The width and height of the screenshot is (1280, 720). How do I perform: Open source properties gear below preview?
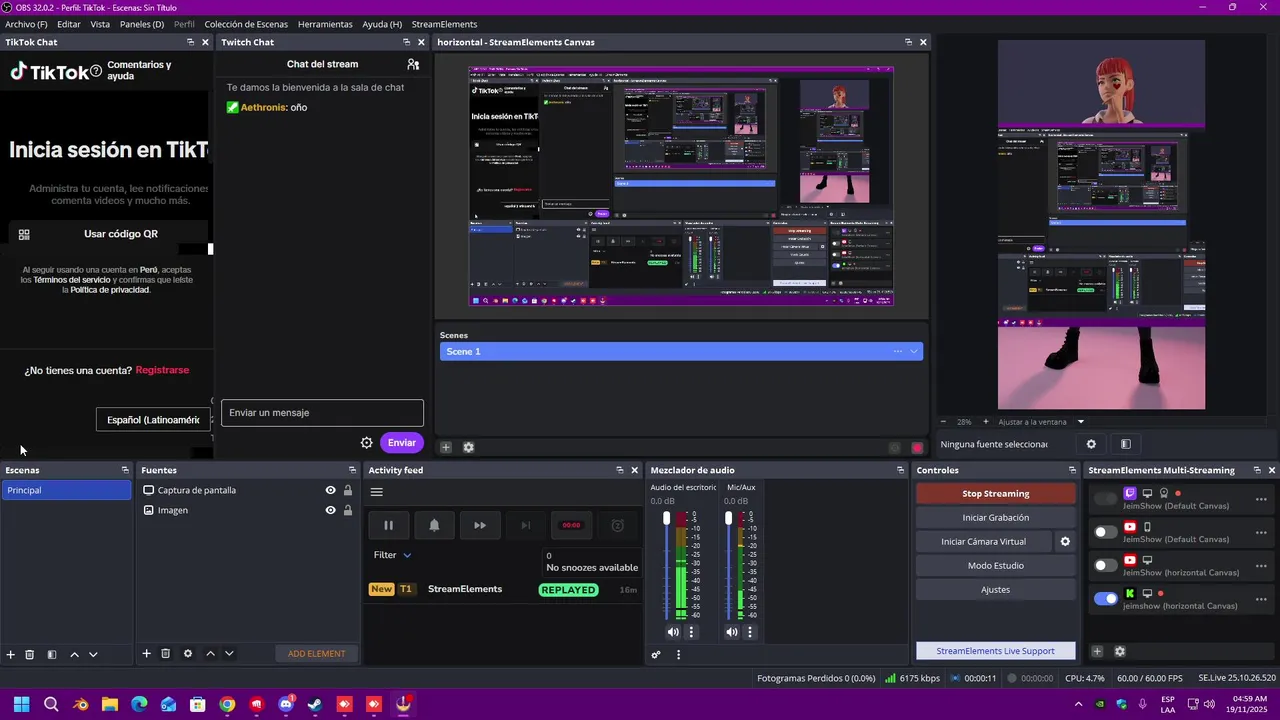pos(1091,444)
